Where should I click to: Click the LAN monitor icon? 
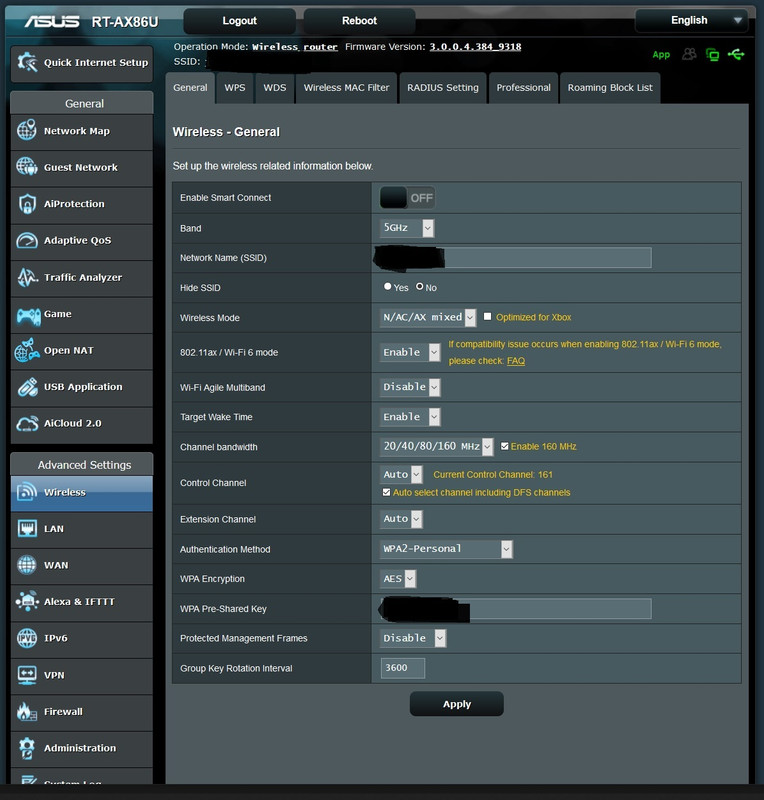pyautogui.click(x=27, y=529)
